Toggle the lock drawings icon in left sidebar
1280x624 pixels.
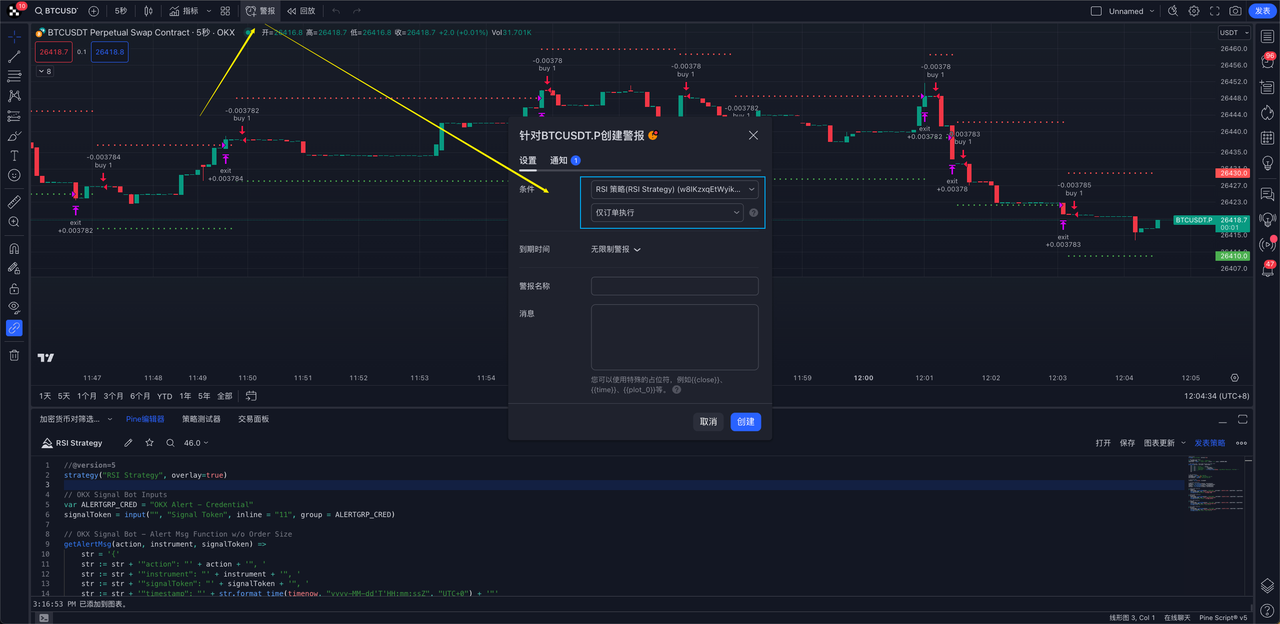pos(14,288)
